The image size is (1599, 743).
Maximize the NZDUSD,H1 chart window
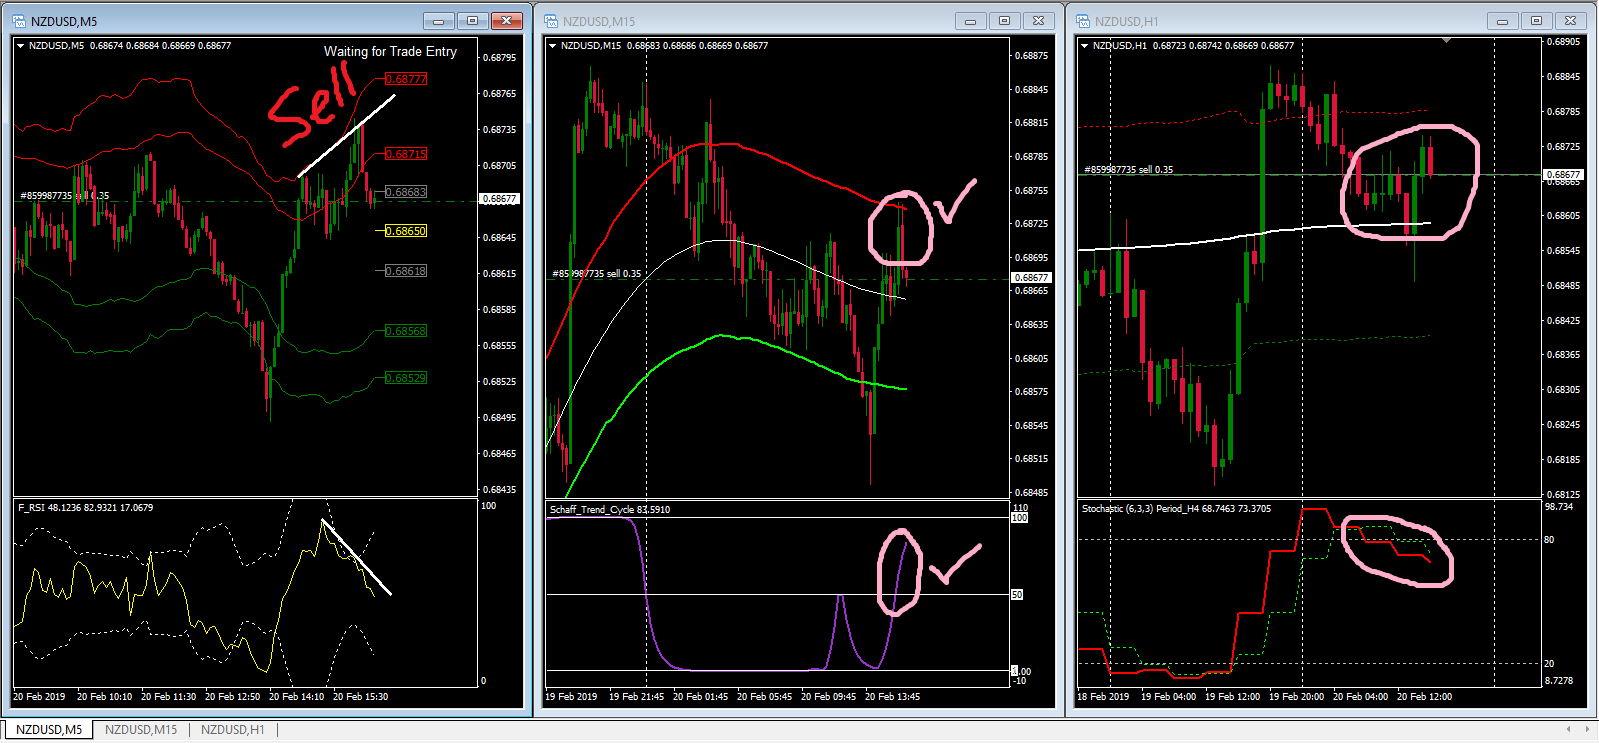1536,21
